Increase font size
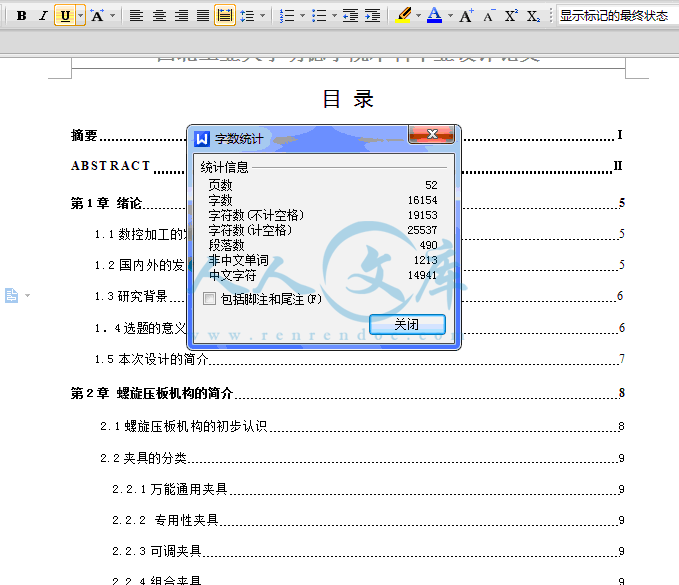 (466, 16)
